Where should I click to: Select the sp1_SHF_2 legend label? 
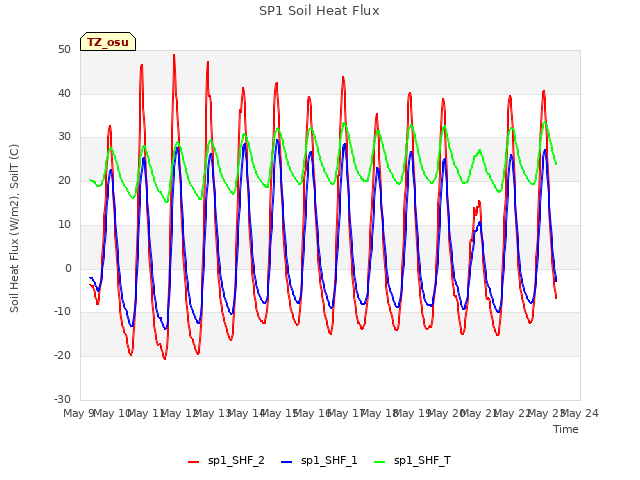click(x=236, y=460)
